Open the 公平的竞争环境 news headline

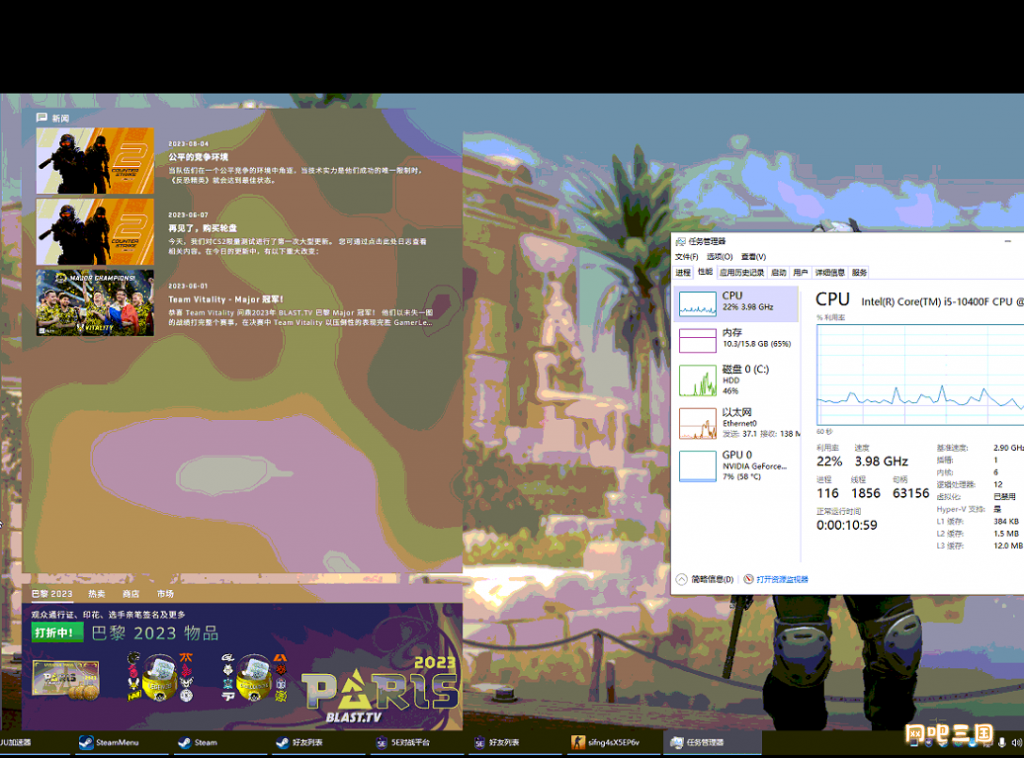coord(198,157)
